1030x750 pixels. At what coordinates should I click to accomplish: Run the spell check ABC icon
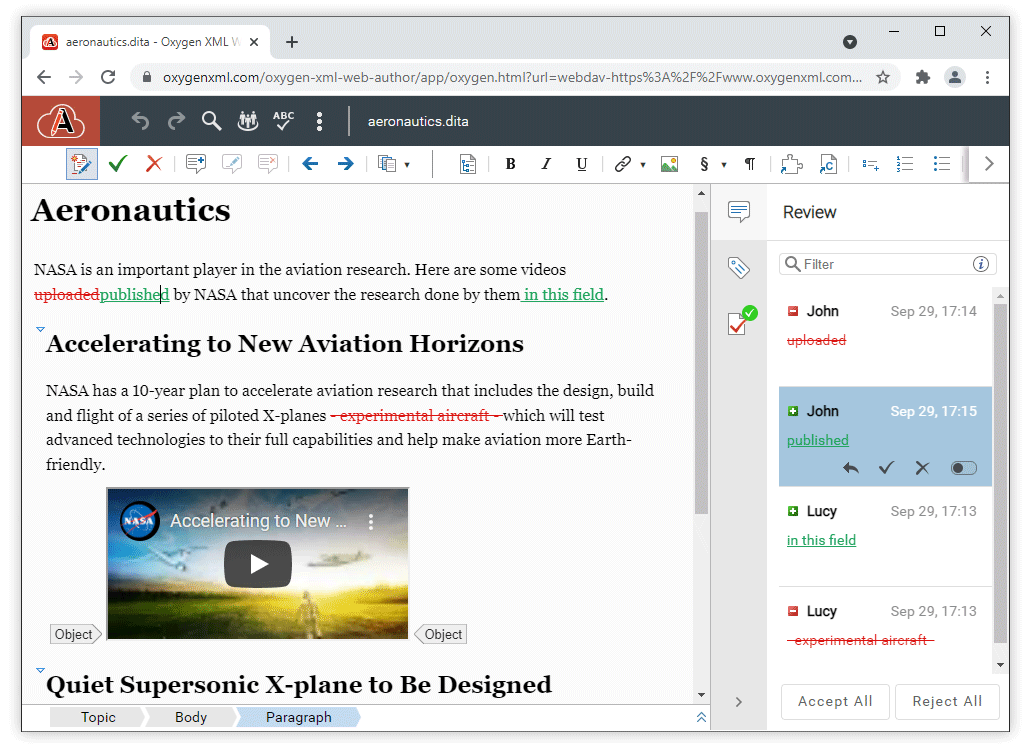tap(284, 122)
